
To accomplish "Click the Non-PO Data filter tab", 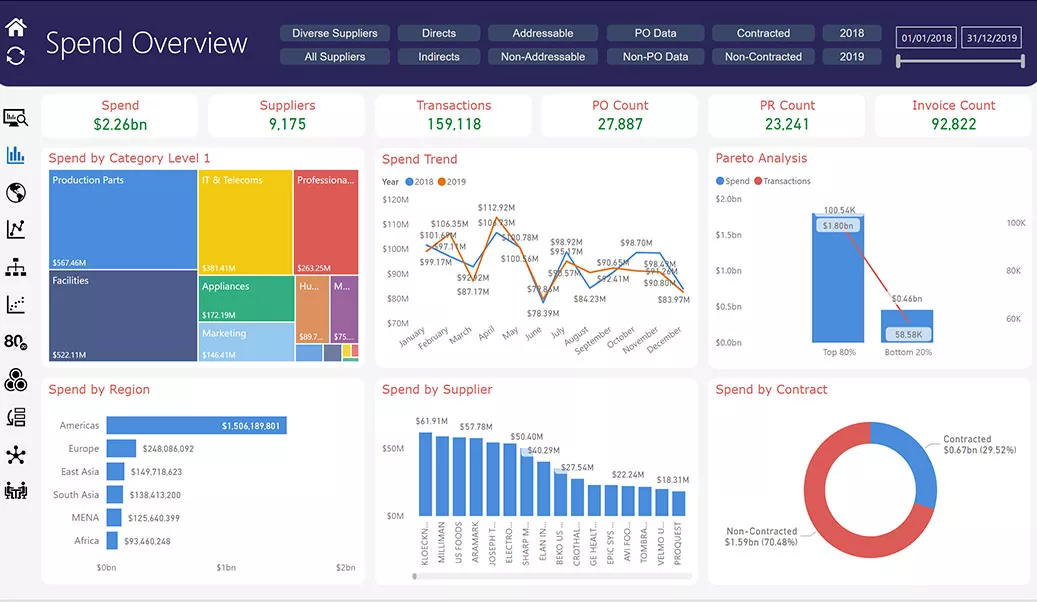I will (x=654, y=56).
